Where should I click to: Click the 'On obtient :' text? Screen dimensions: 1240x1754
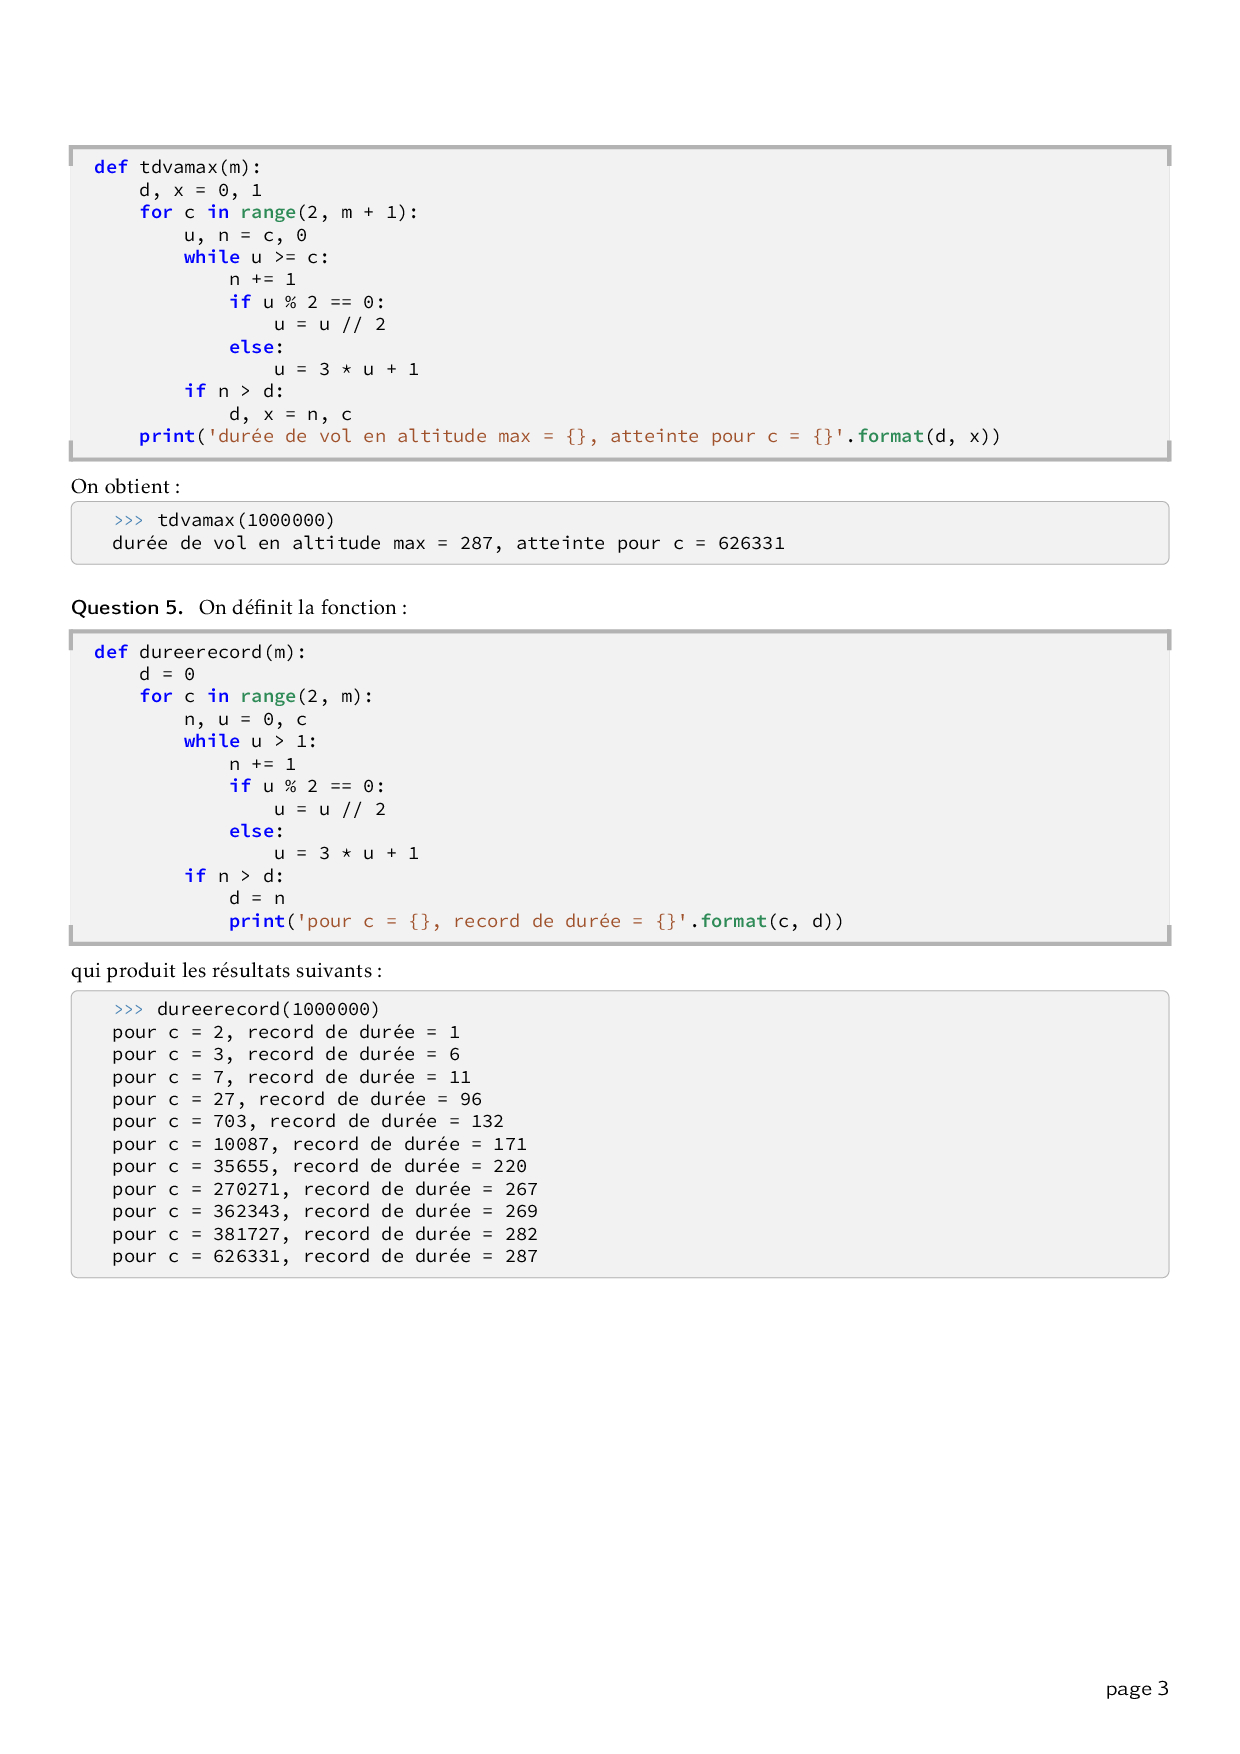[x=125, y=487]
